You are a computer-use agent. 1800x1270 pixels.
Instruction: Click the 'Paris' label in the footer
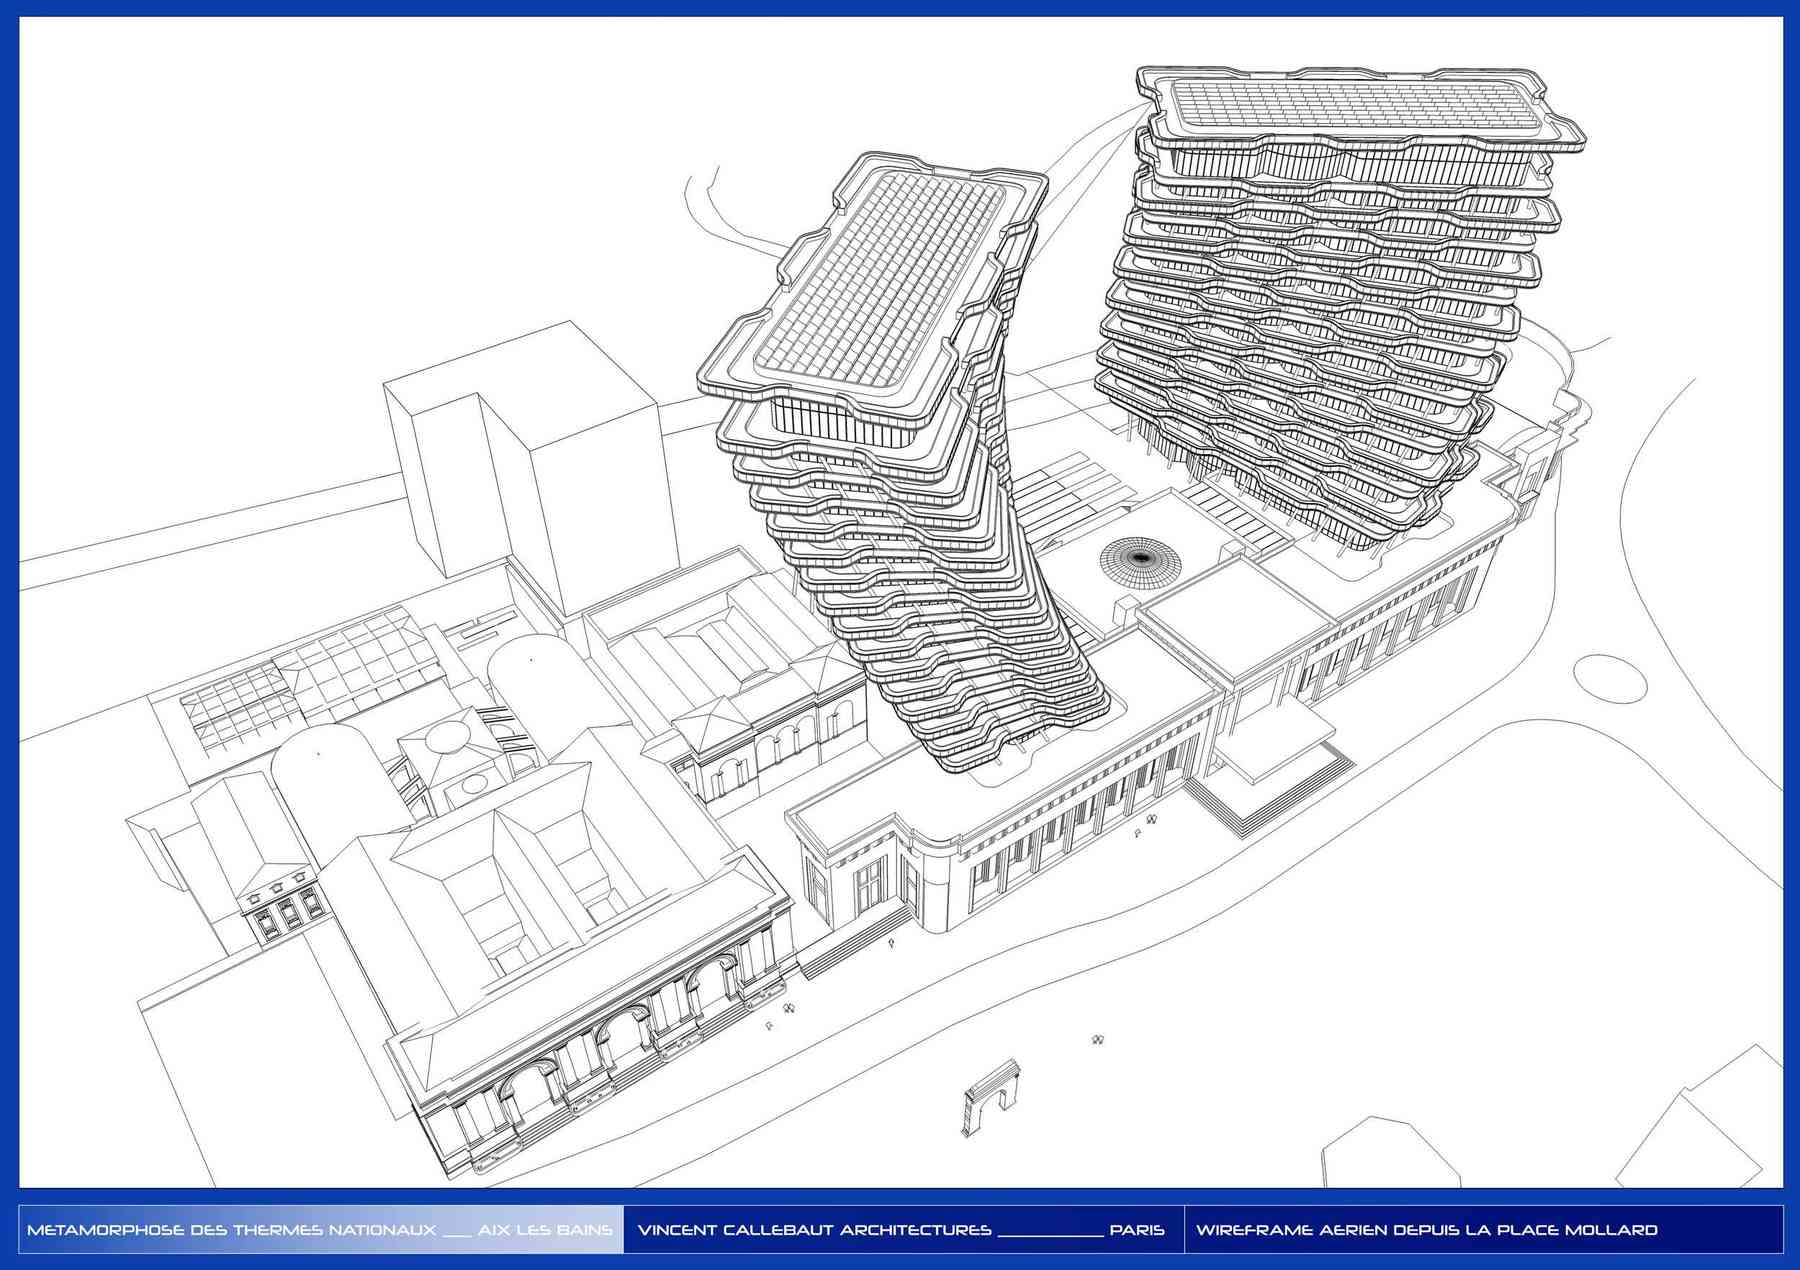coord(1137,1230)
